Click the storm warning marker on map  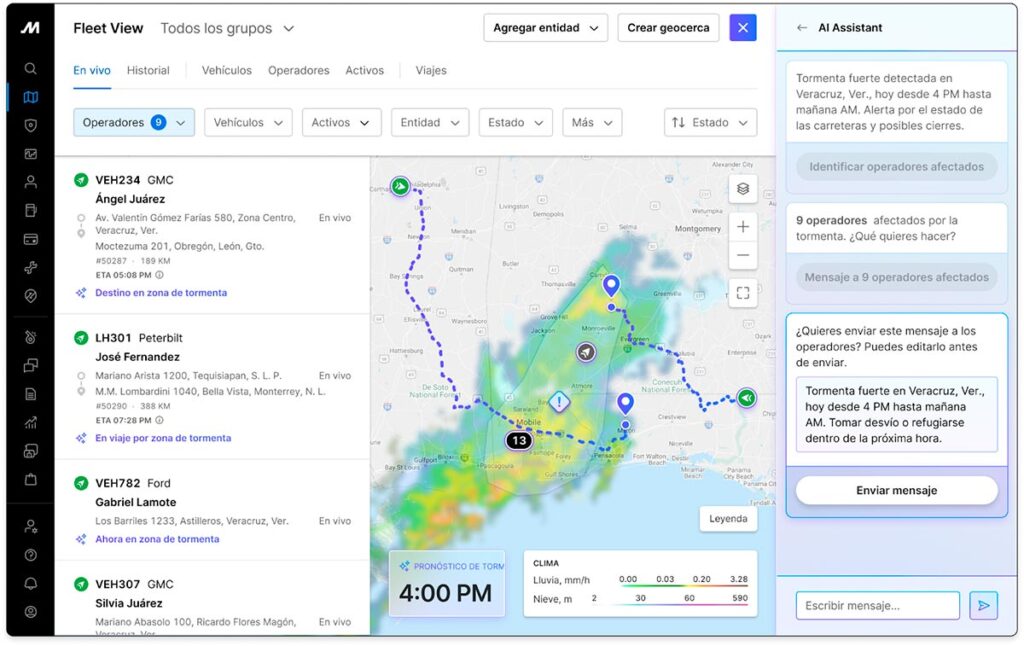pos(559,402)
